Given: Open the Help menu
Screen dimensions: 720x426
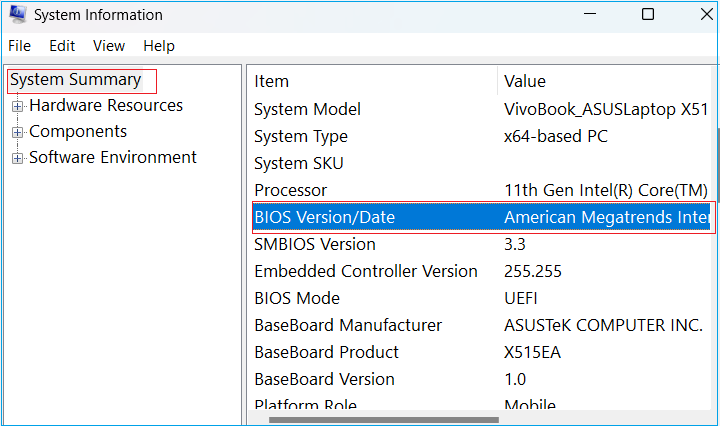Looking at the screenshot, I should (x=159, y=46).
